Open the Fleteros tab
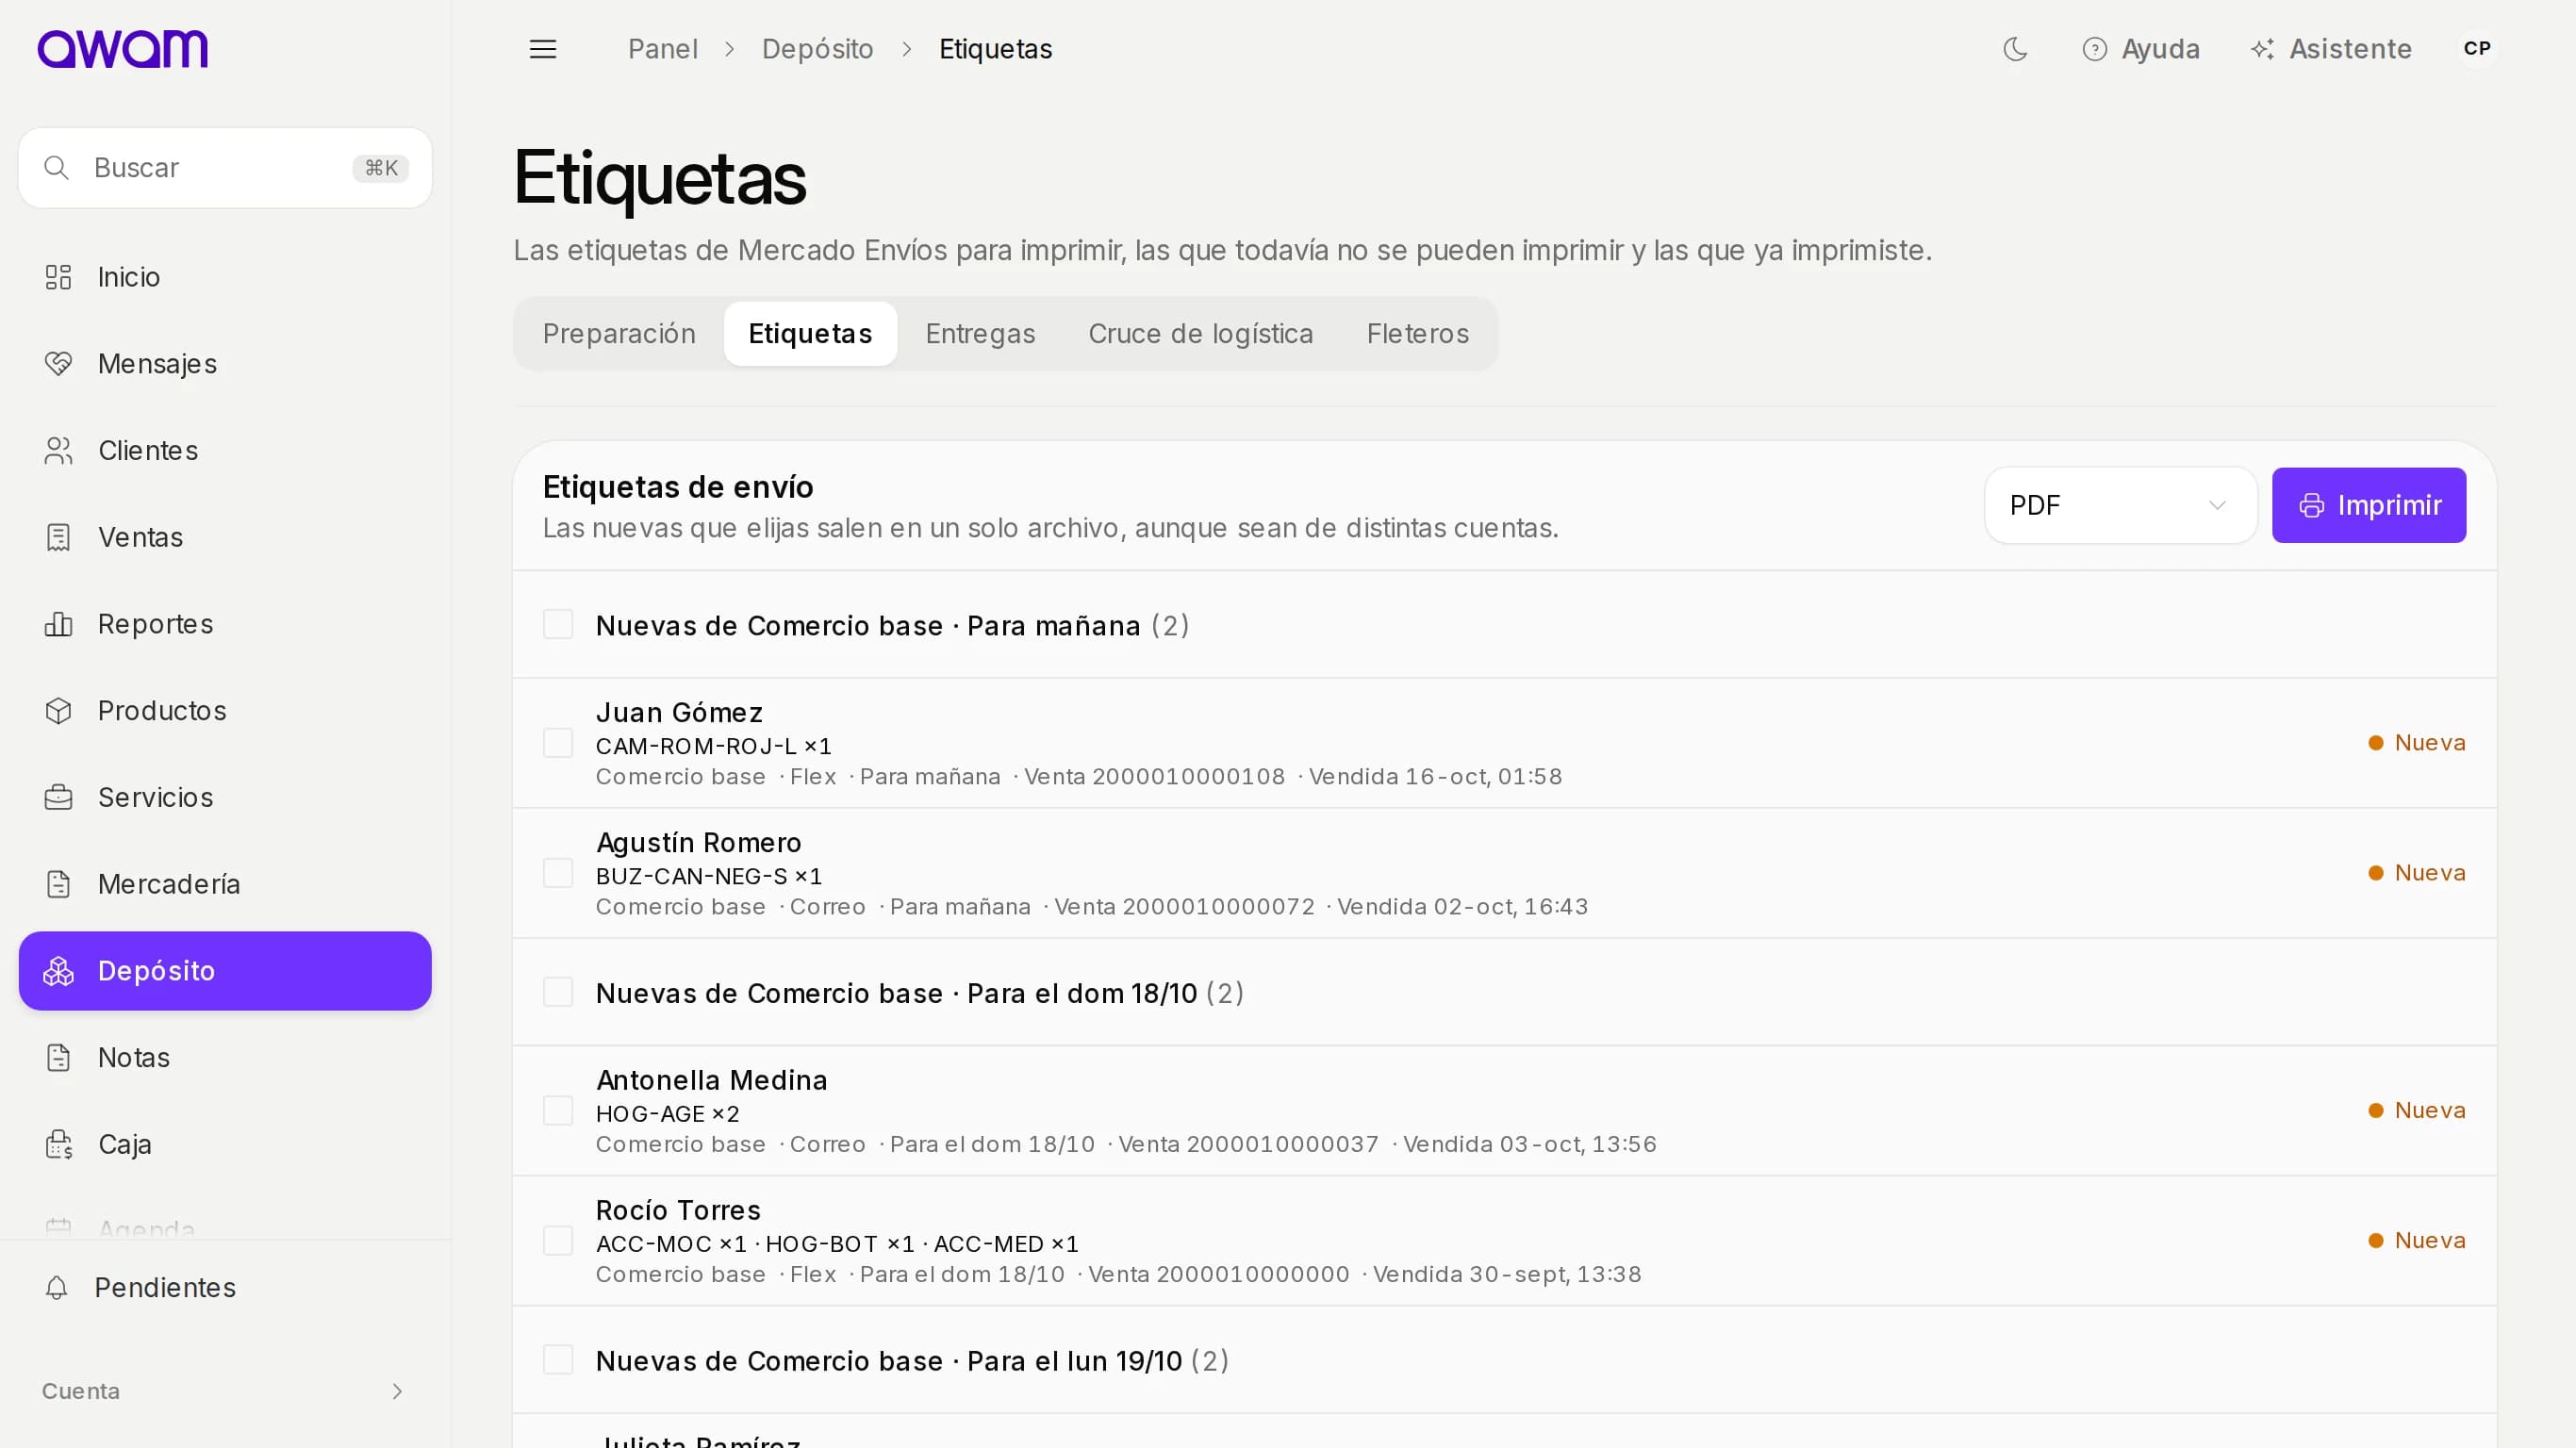Image resolution: width=2576 pixels, height=1448 pixels. [x=1418, y=334]
